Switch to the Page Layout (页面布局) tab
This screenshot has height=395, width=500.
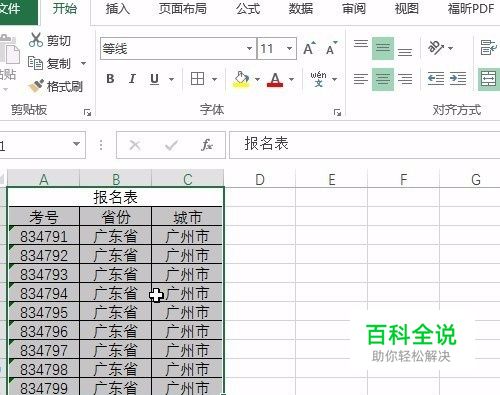pyautogui.click(x=183, y=9)
